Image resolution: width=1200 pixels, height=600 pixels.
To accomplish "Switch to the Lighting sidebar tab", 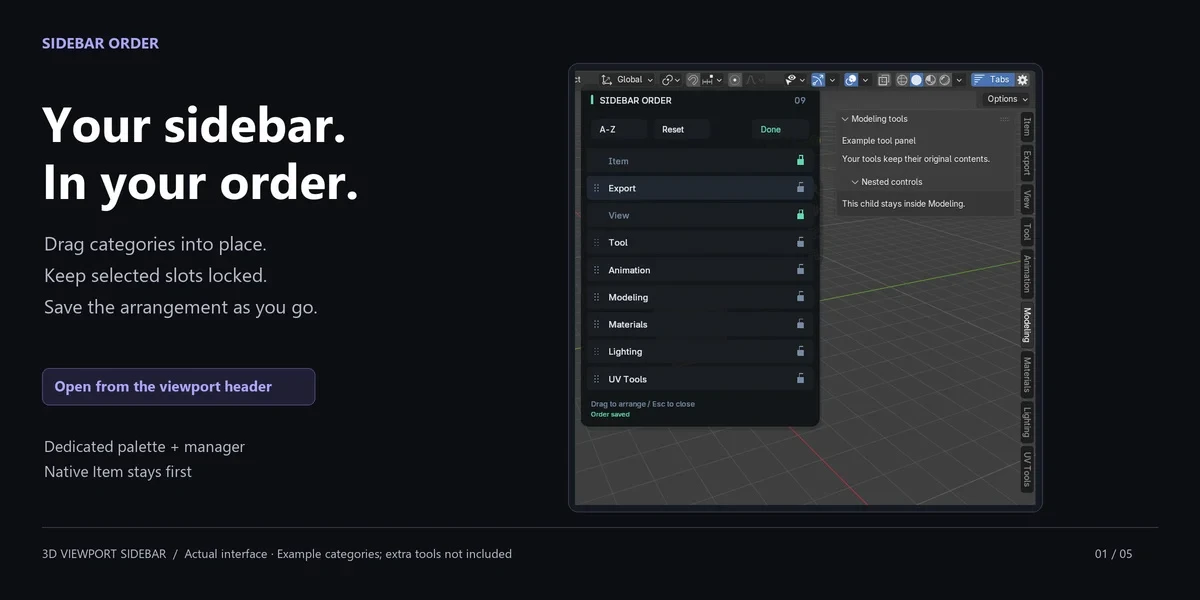I will 1026,423.
